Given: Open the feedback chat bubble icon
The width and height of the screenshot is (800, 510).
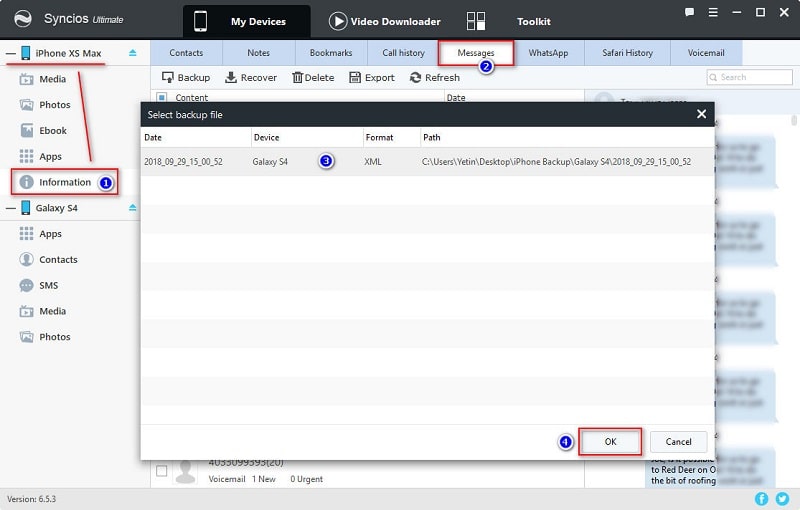Looking at the screenshot, I should 689,12.
